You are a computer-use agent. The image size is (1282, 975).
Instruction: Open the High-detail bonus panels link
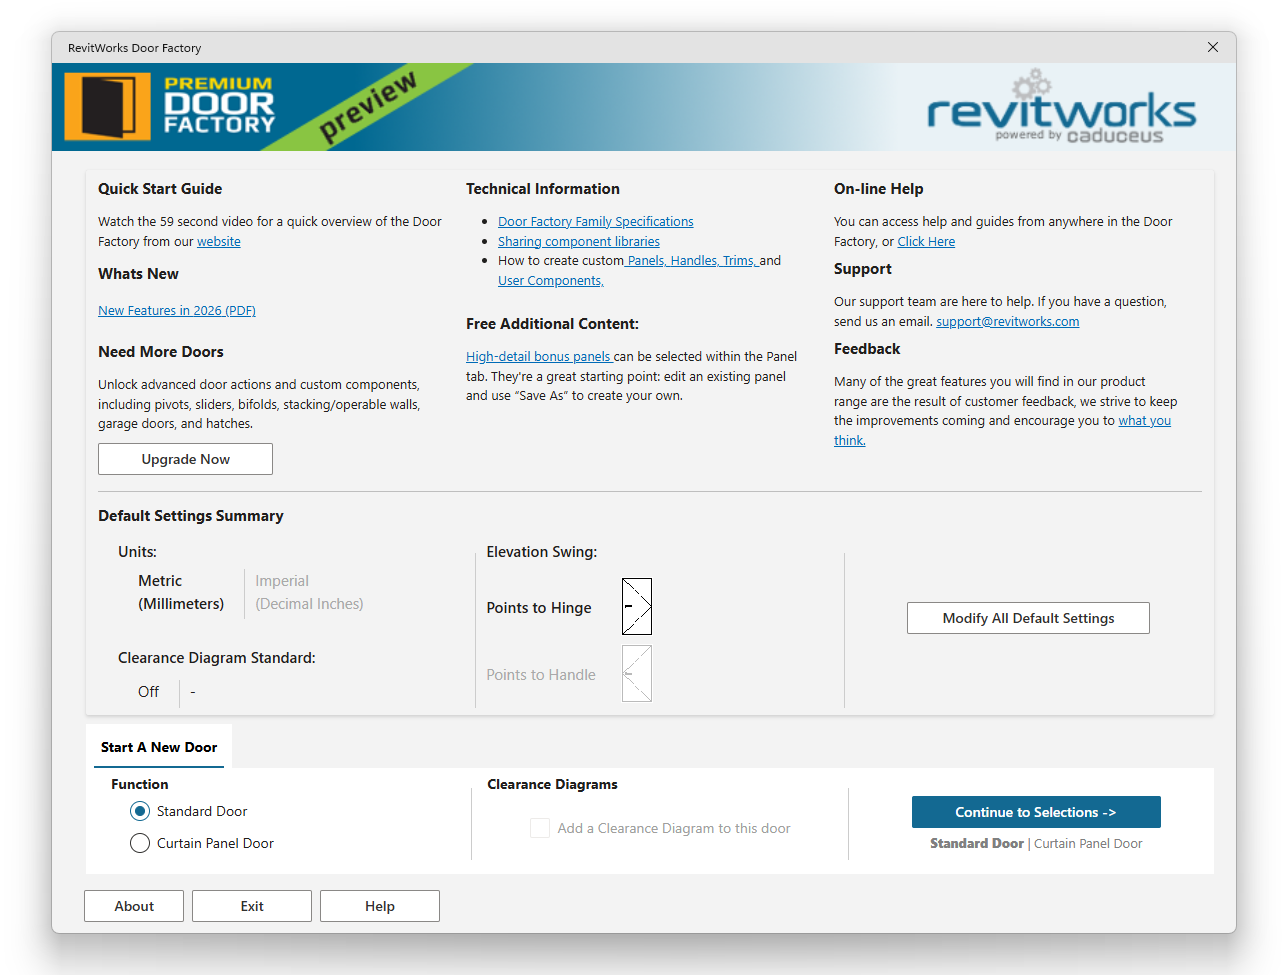(538, 356)
